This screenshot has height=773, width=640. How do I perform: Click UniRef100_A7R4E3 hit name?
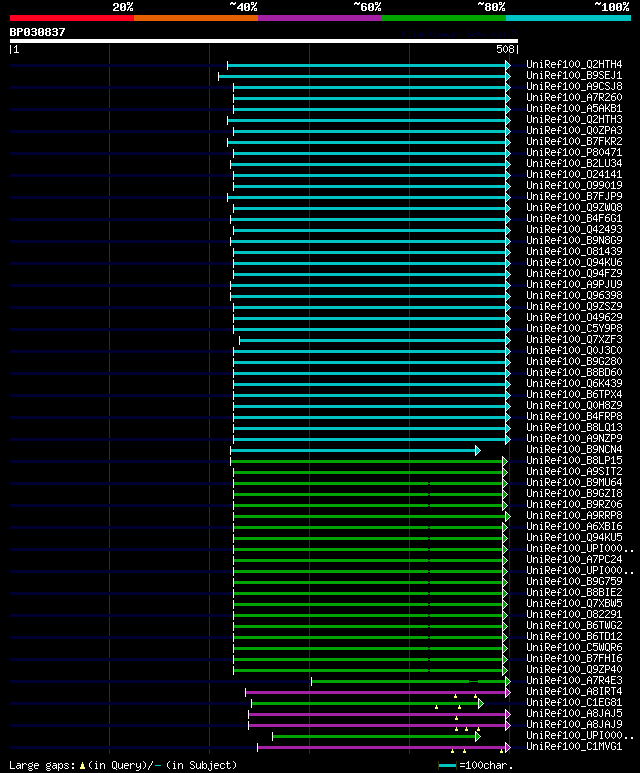click(x=574, y=680)
